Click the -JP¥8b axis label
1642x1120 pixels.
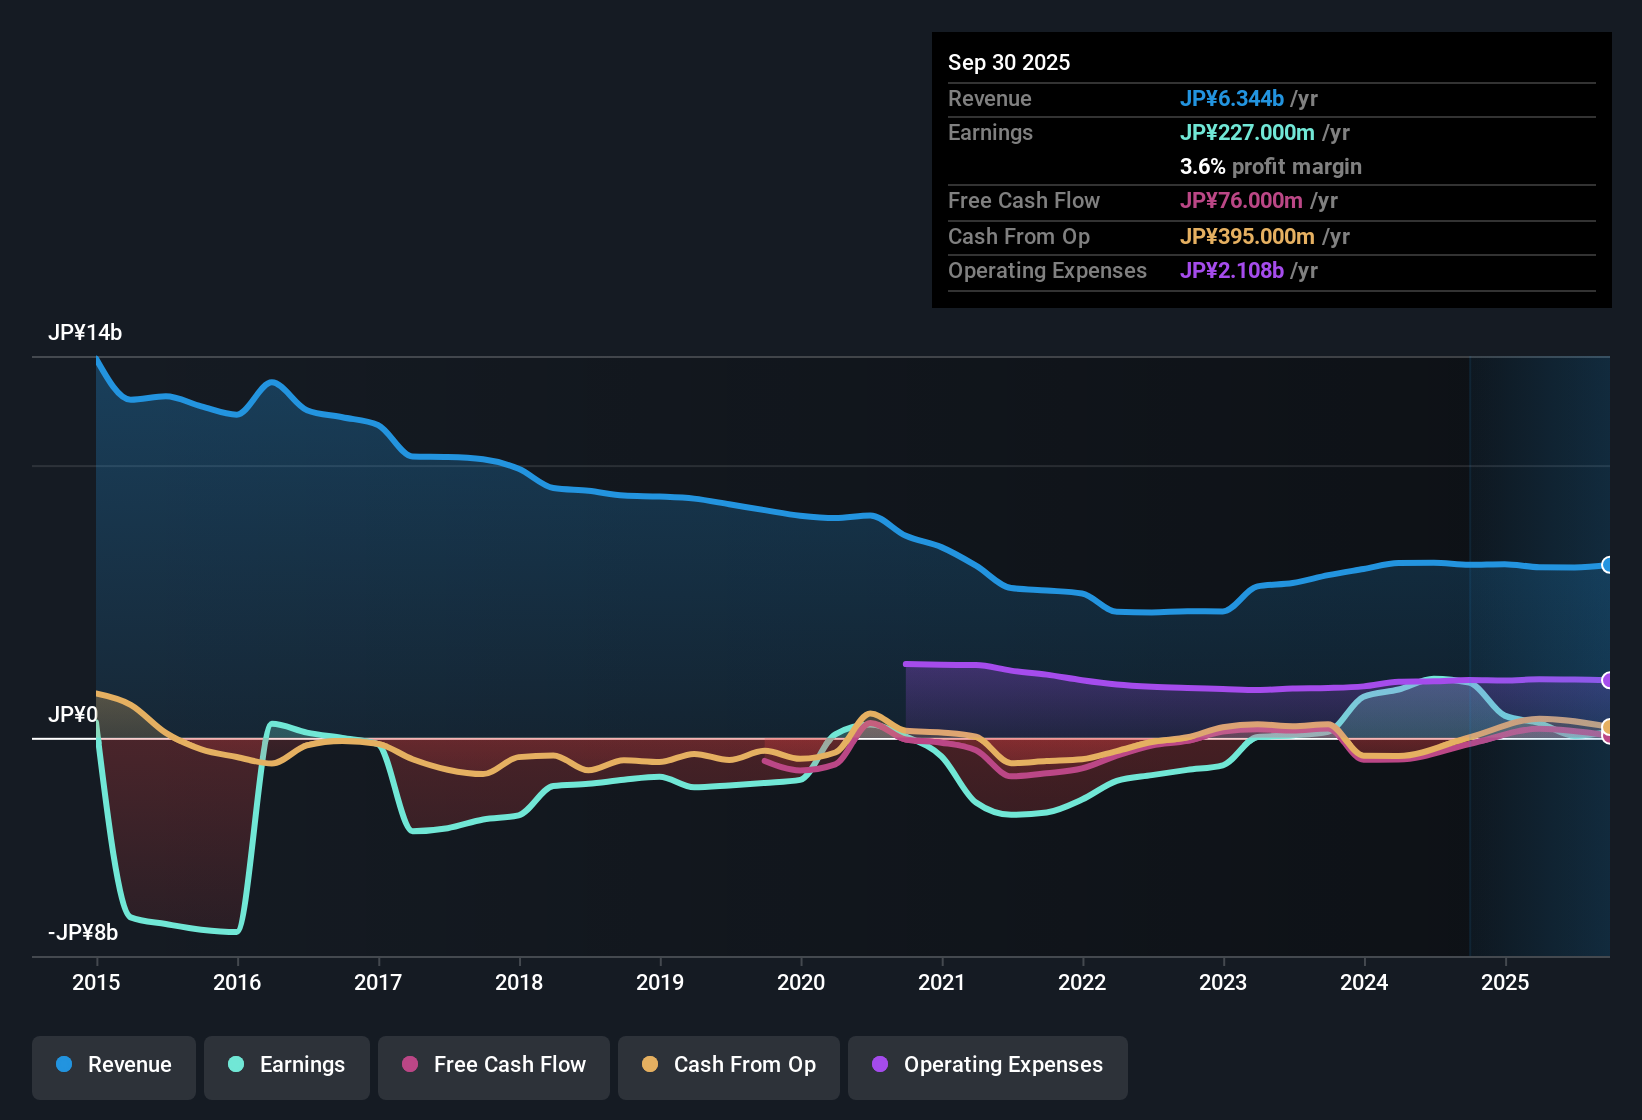coord(83,932)
